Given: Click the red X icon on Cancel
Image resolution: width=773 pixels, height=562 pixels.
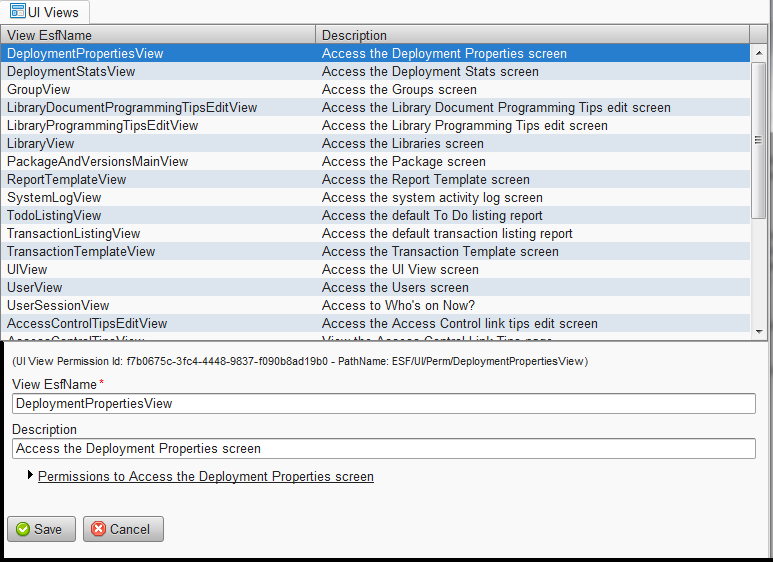Looking at the screenshot, I should [x=98, y=530].
